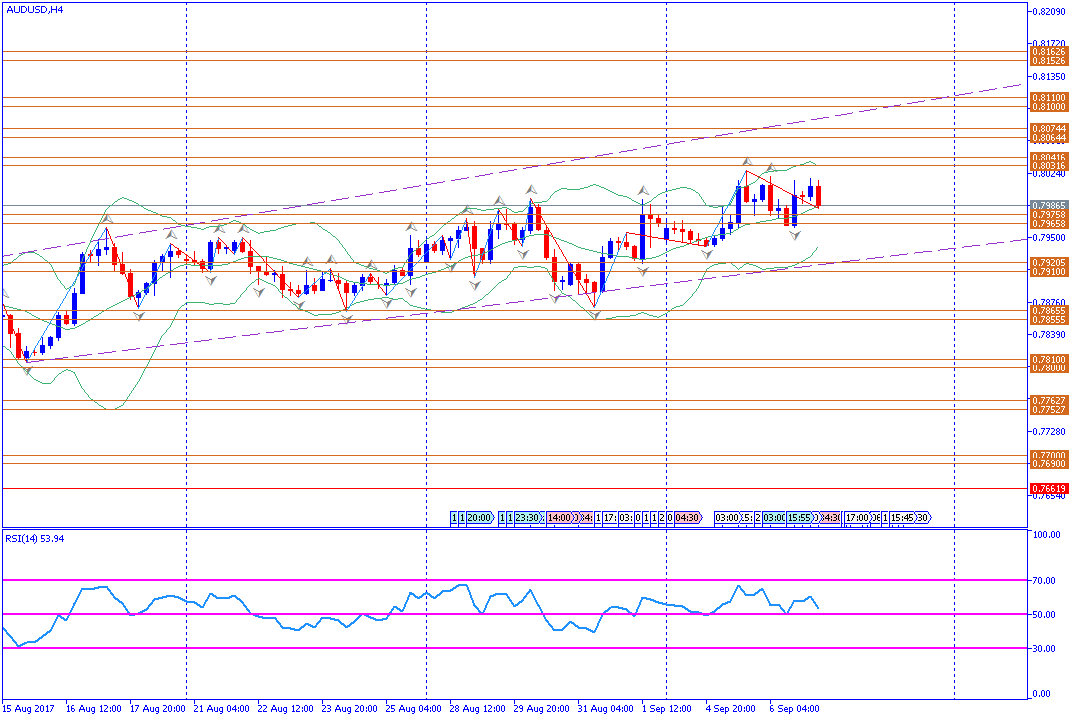Click the down fractal arrow below the lowest candle
The width and height of the screenshot is (1080, 720).
[x=27, y=371]
